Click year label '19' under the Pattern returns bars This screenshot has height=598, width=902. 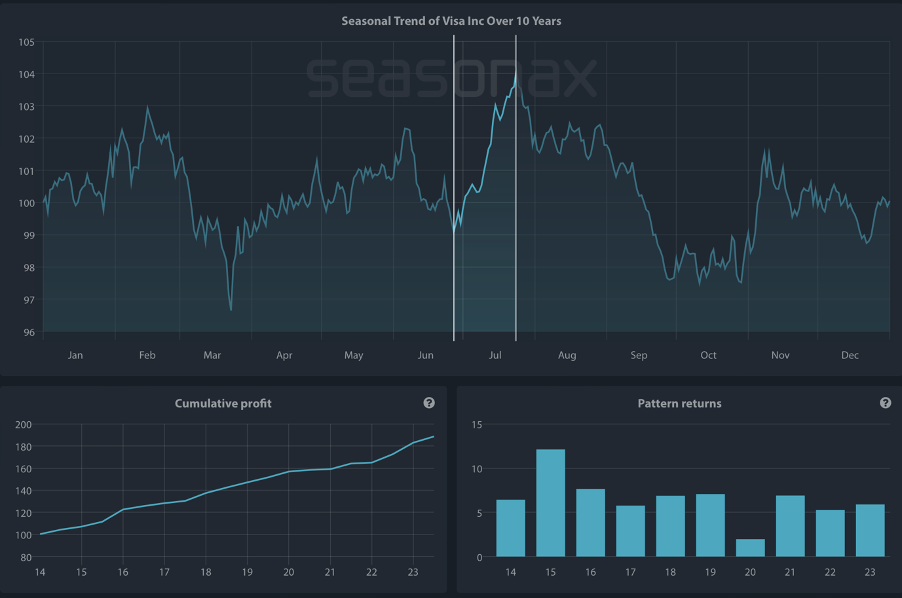pos(710,573)
